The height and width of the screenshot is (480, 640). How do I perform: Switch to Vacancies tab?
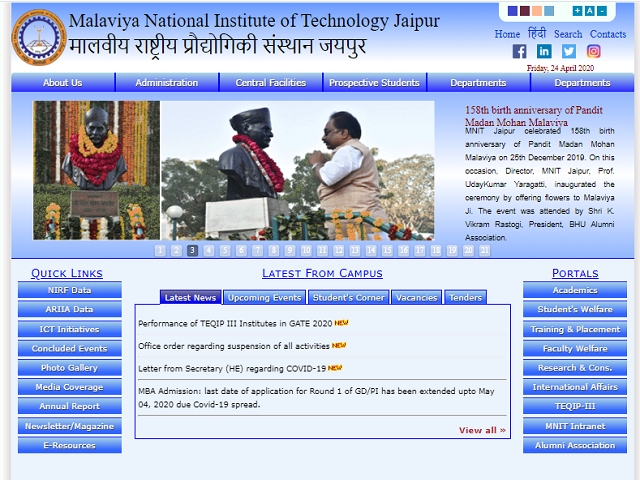(x=417, y=298)
